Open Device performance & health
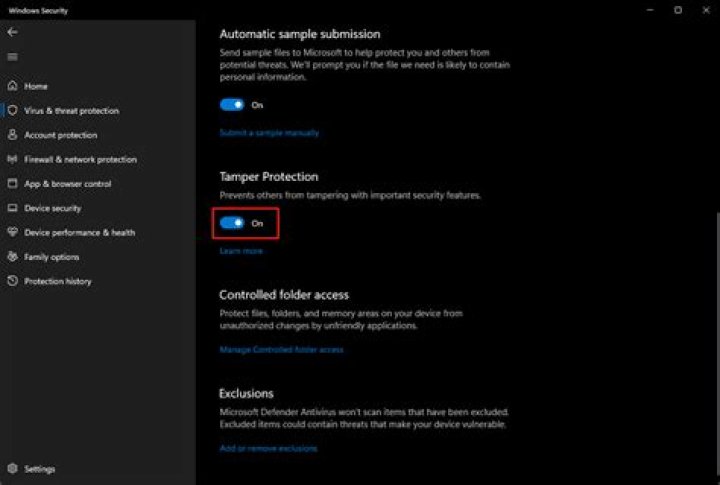Image resolution: width=720 pixels, height=485 pixels. pos(79,232)
